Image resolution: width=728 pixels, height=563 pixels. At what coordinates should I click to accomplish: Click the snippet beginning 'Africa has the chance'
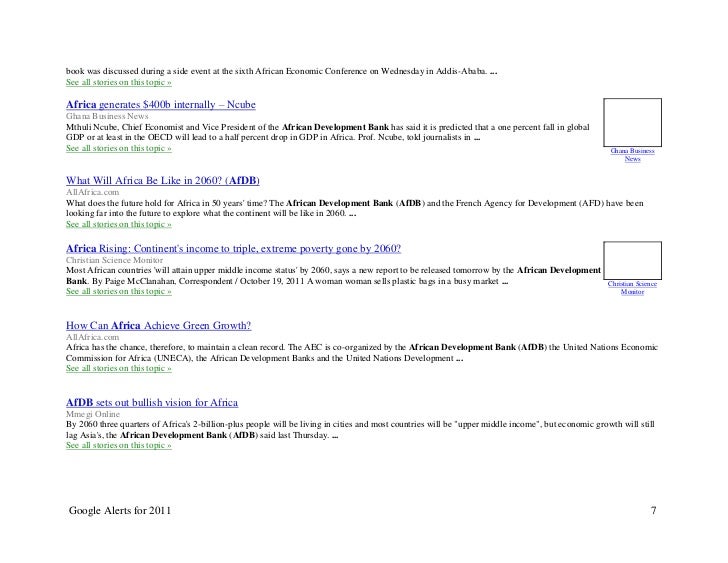[x=362, y=352]
